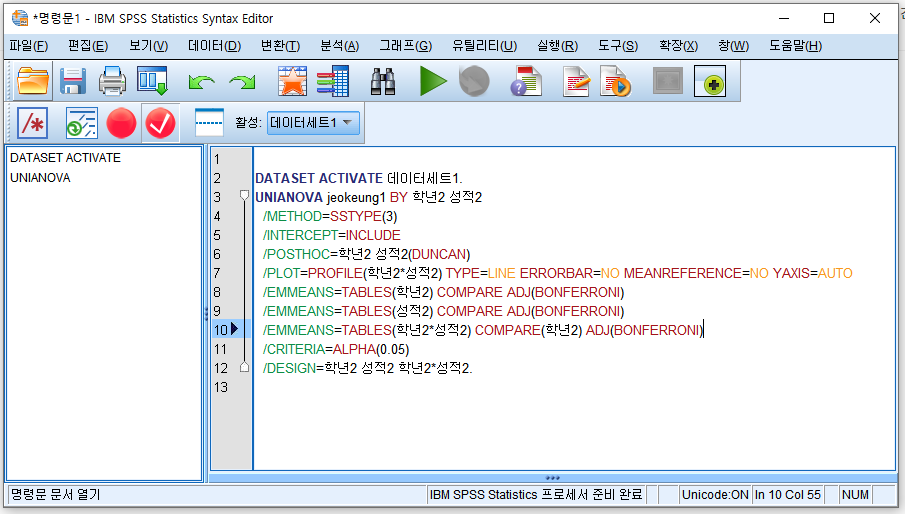Toggle comment selection icon
905x514 pixels.
click(x=32, y=123)
